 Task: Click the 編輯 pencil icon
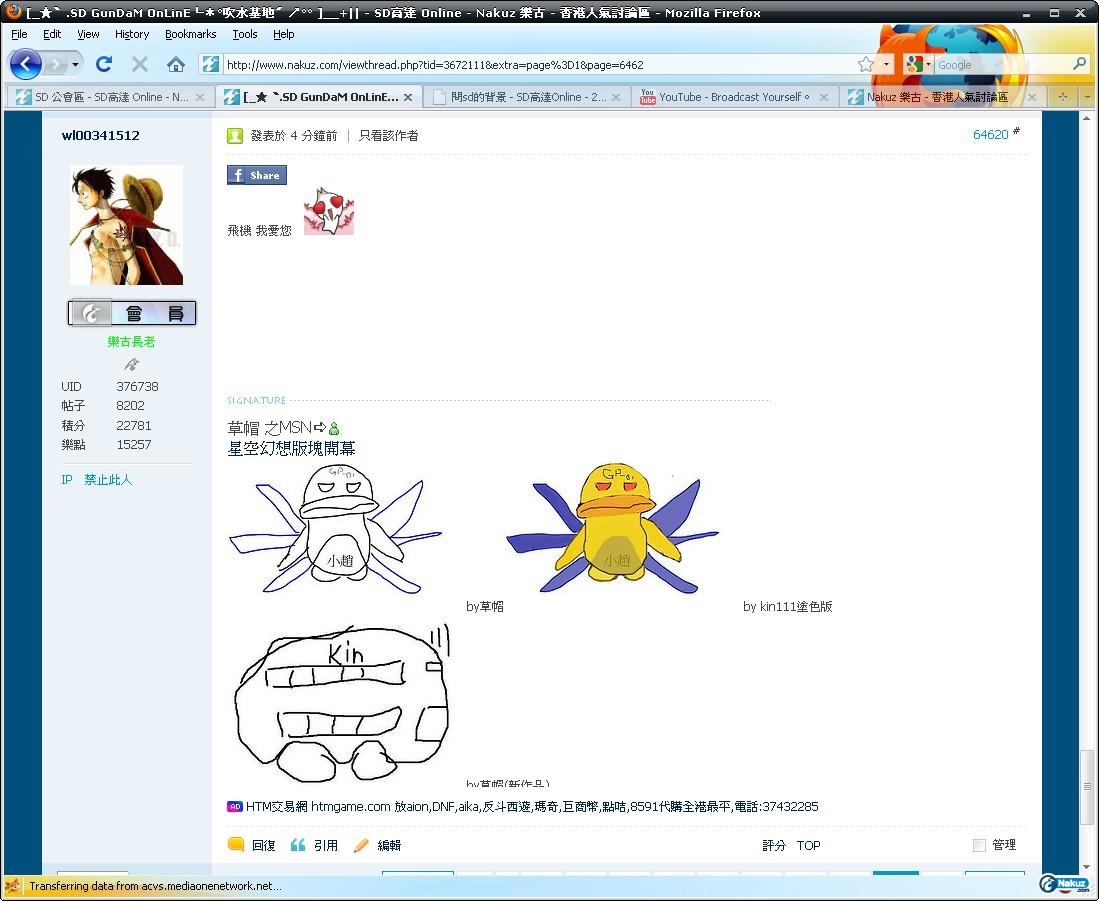(x=361, y=845)
